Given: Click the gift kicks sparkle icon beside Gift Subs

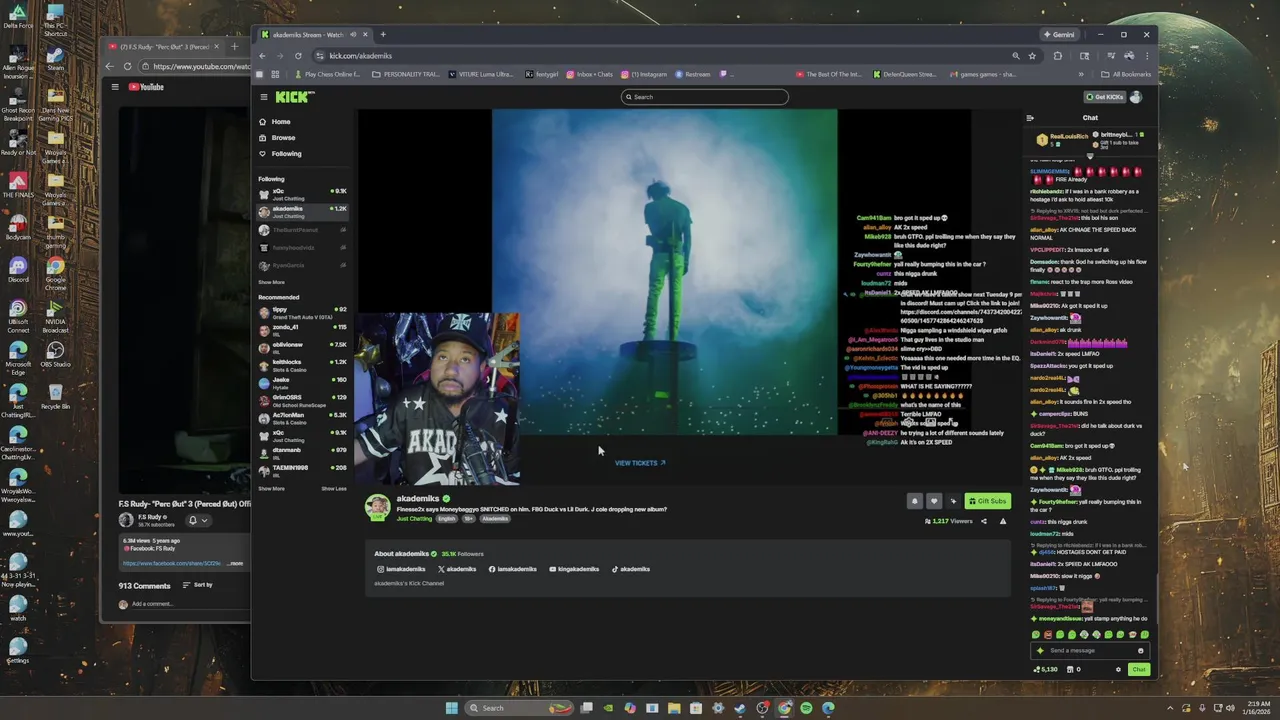Looking at the screenshot, I should pyautogui.click(x=953, y=501).
